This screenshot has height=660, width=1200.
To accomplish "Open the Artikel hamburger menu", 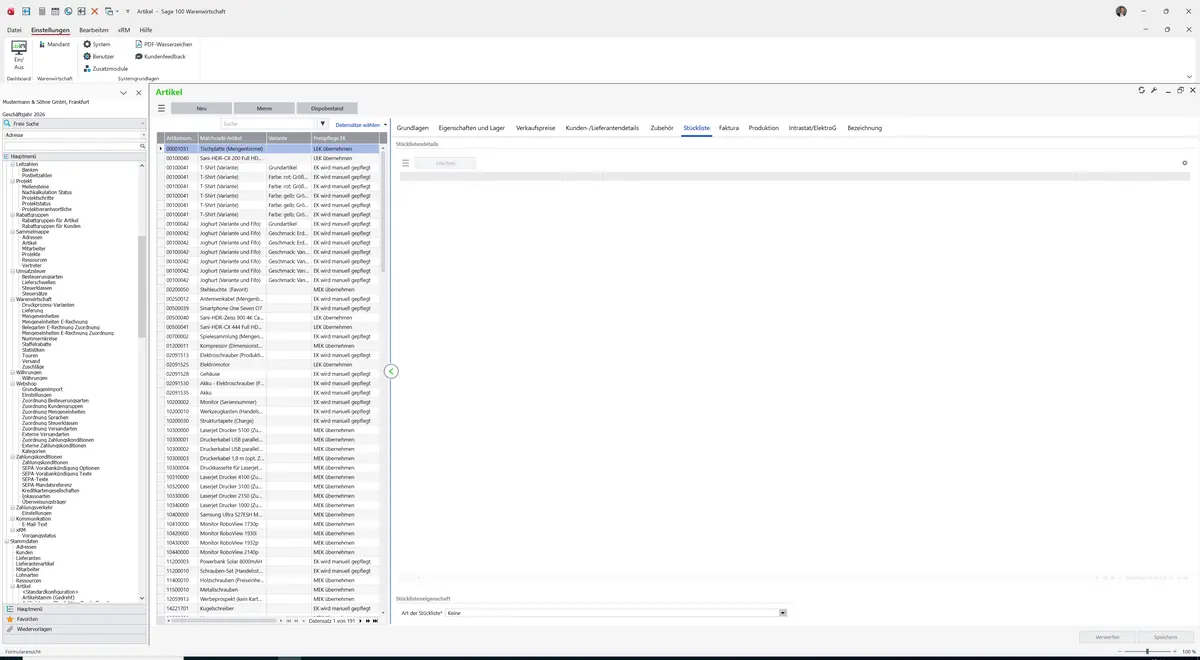I will tap(161, 108).
